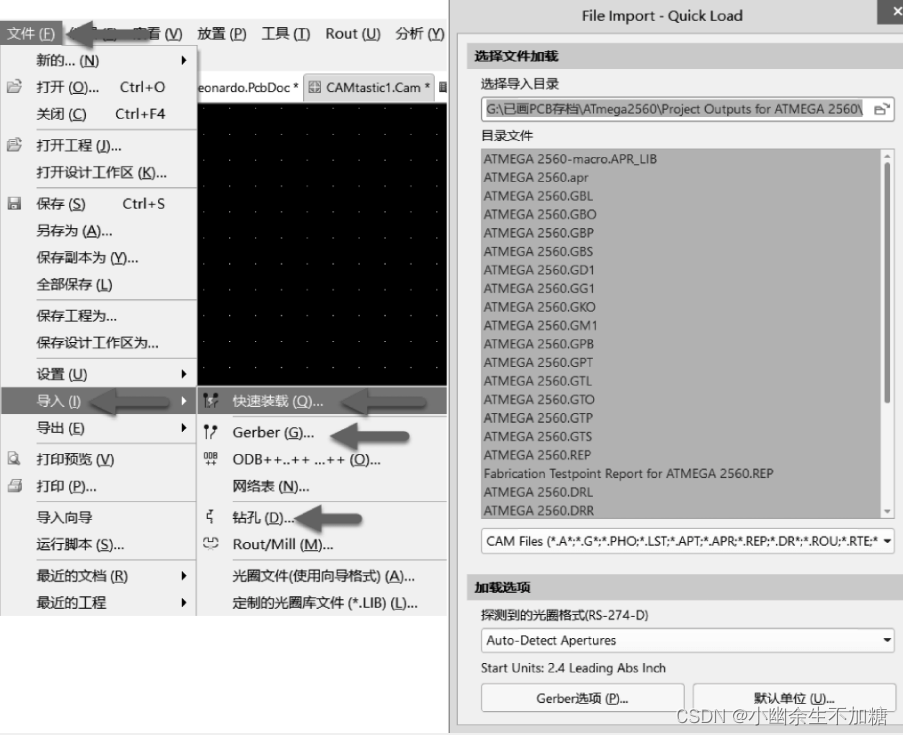
Task: Choose Open Design Workspace entry
Action: pos(99,172)
